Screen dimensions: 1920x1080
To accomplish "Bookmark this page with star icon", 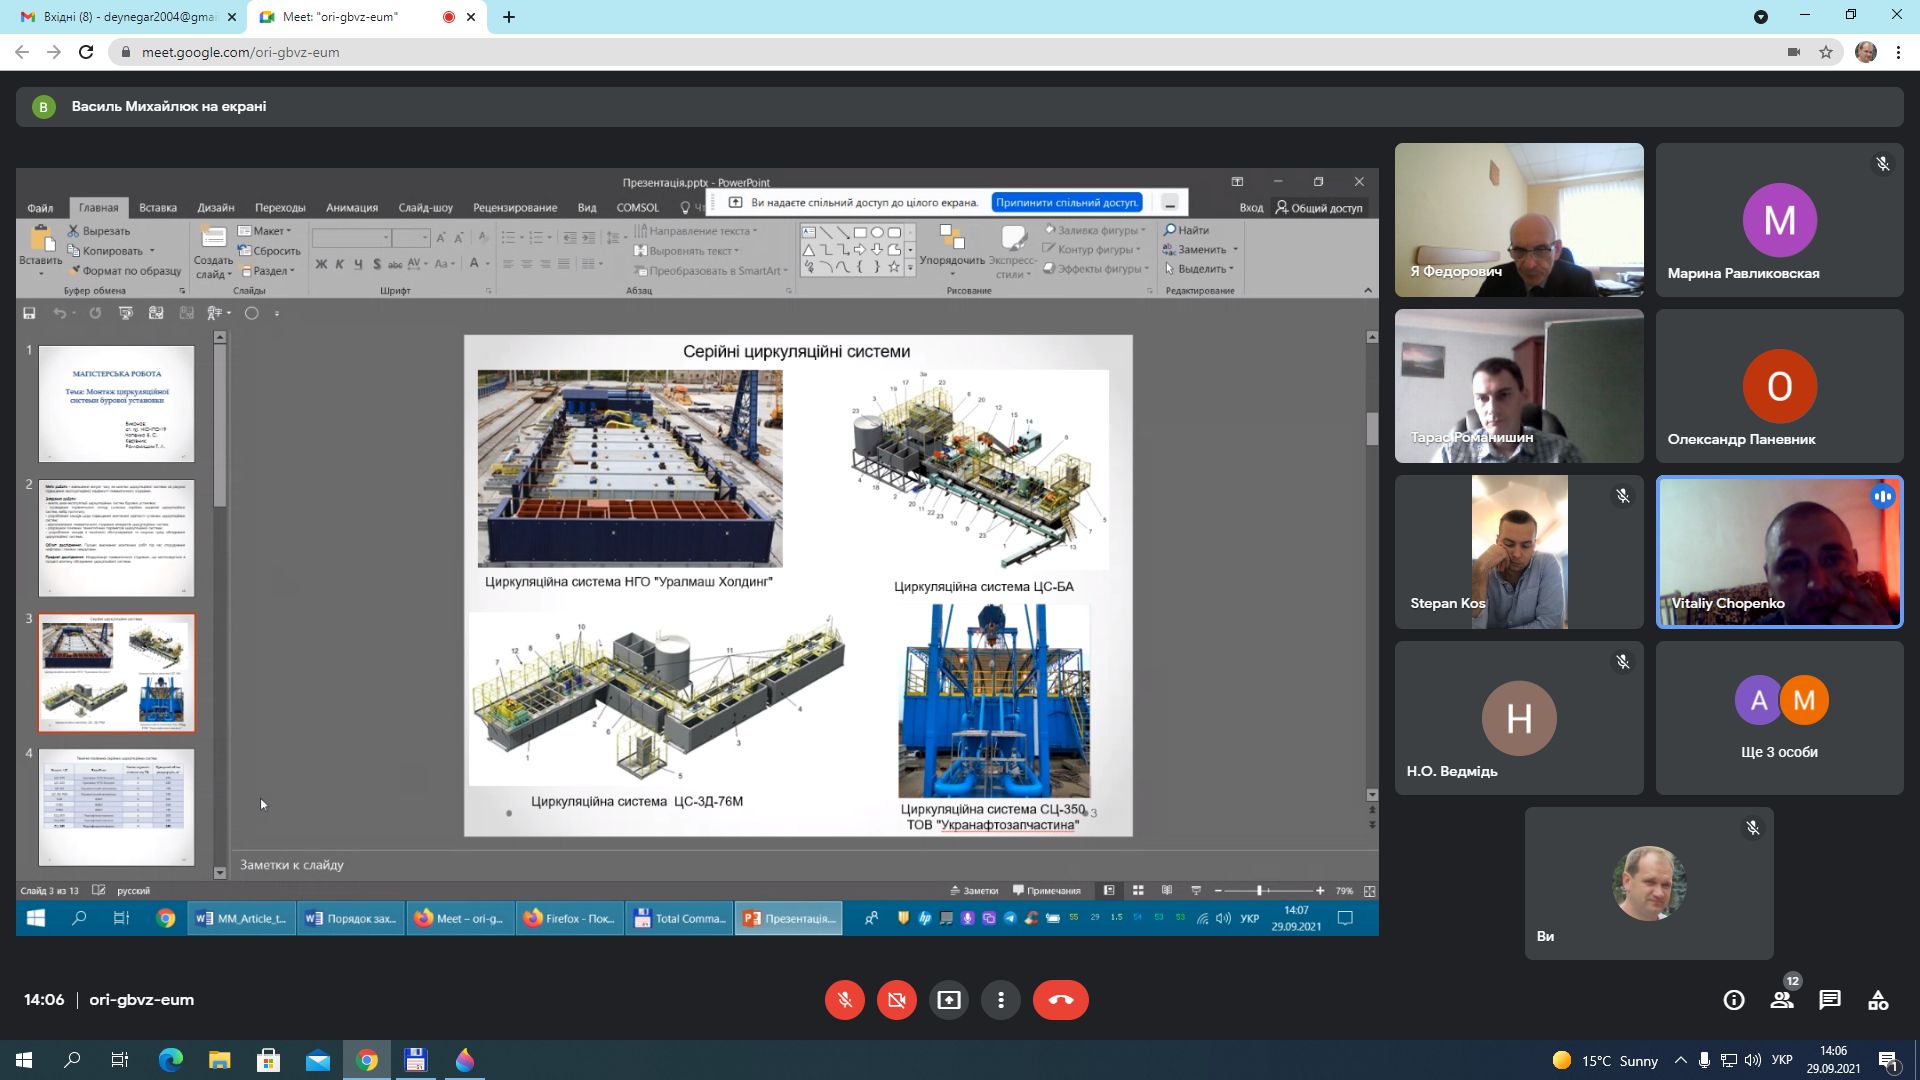I will pos(1826,52).
